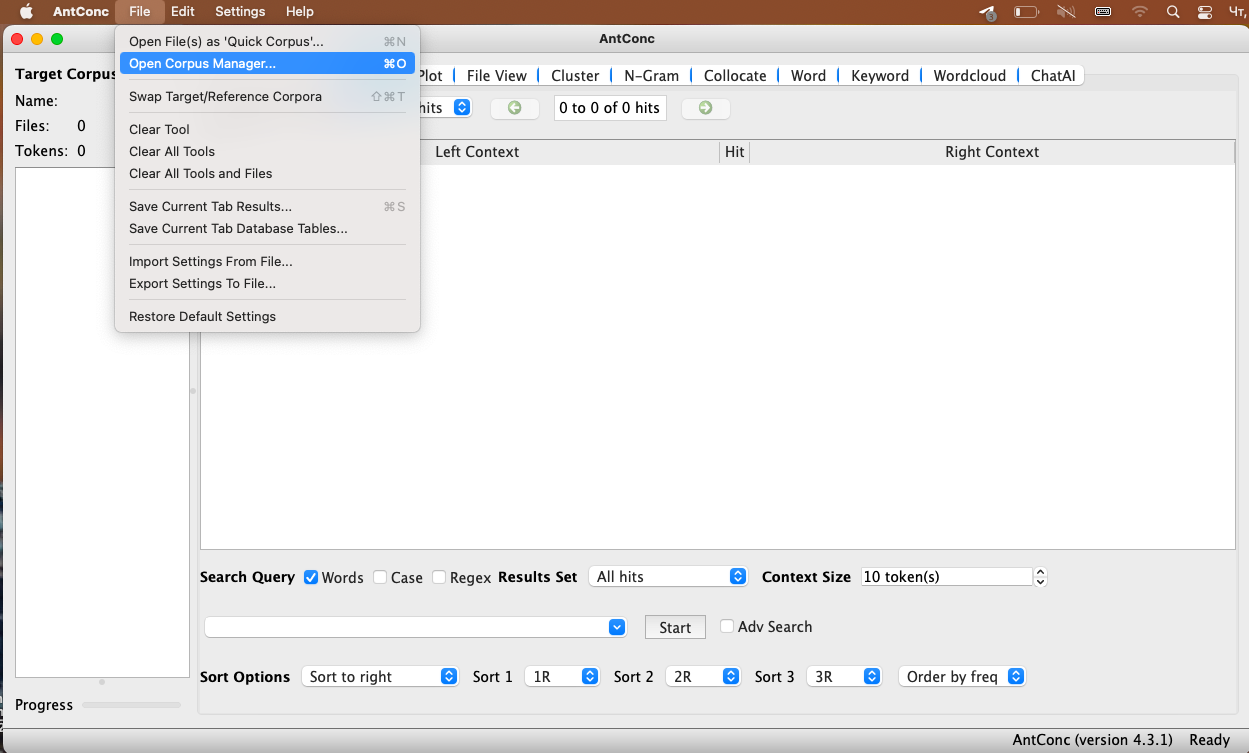This screenshot has width=1249, height=753.
Task: Choose Open Corpus Manager menu item
Action: (x=267, y=63)
